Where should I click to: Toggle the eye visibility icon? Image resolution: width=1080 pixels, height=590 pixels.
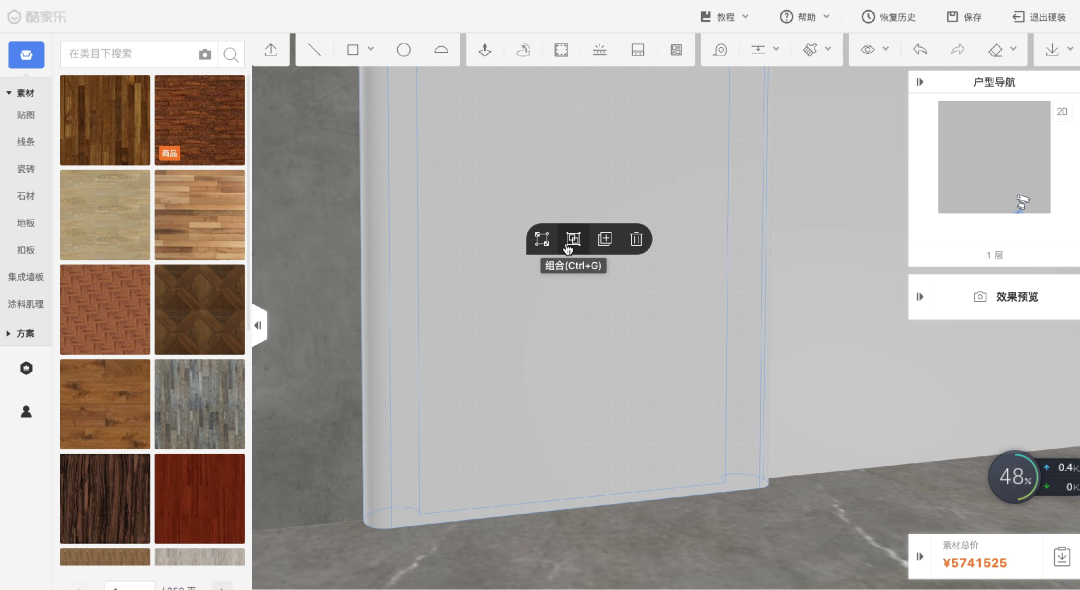coord(868,50)
